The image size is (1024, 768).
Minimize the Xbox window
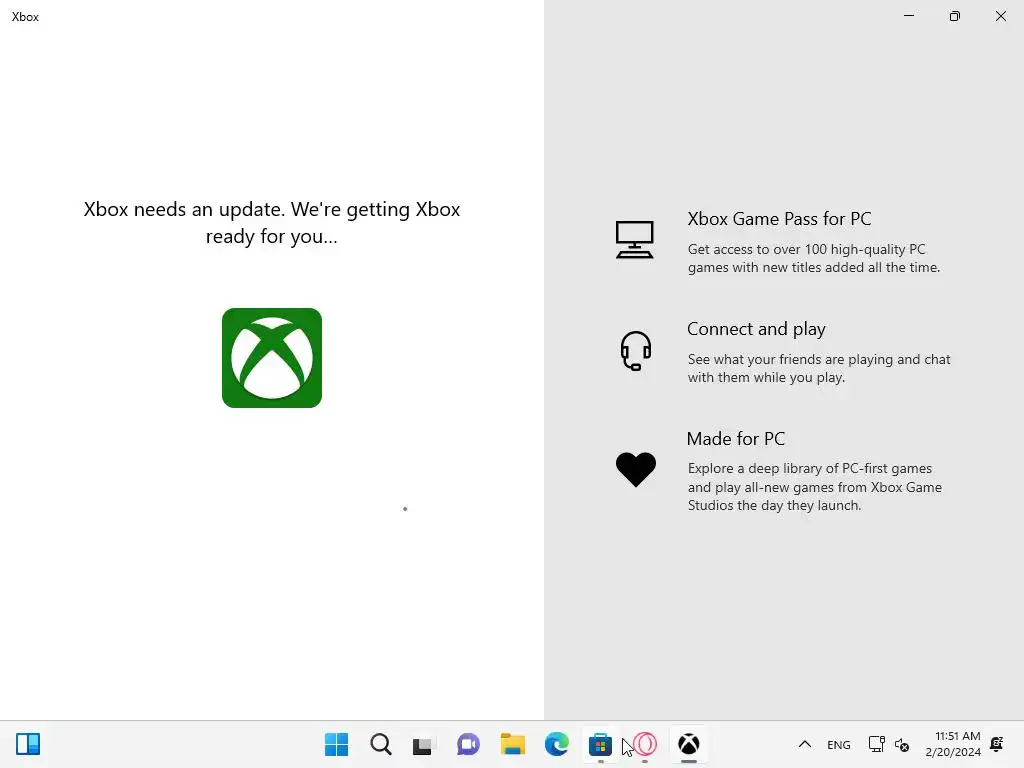(908, 16)
